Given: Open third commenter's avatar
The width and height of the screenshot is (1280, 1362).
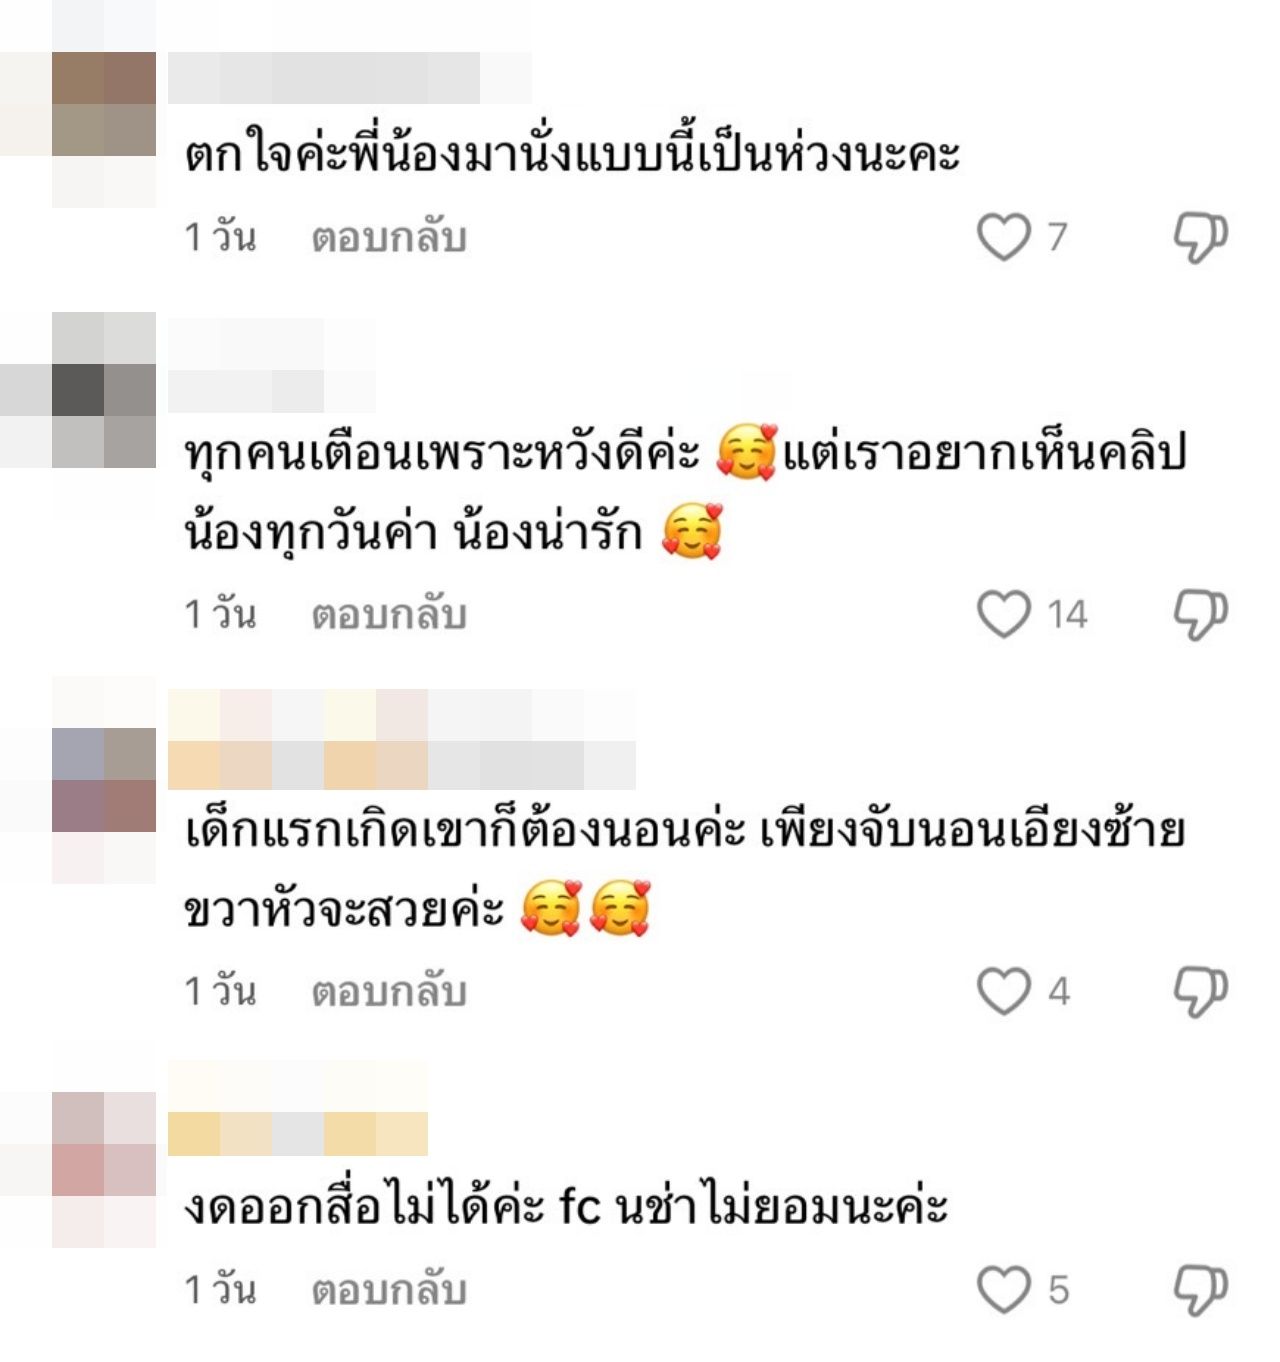Looking at the screenshot, I should pyautogui.click(x=104, y=780).
